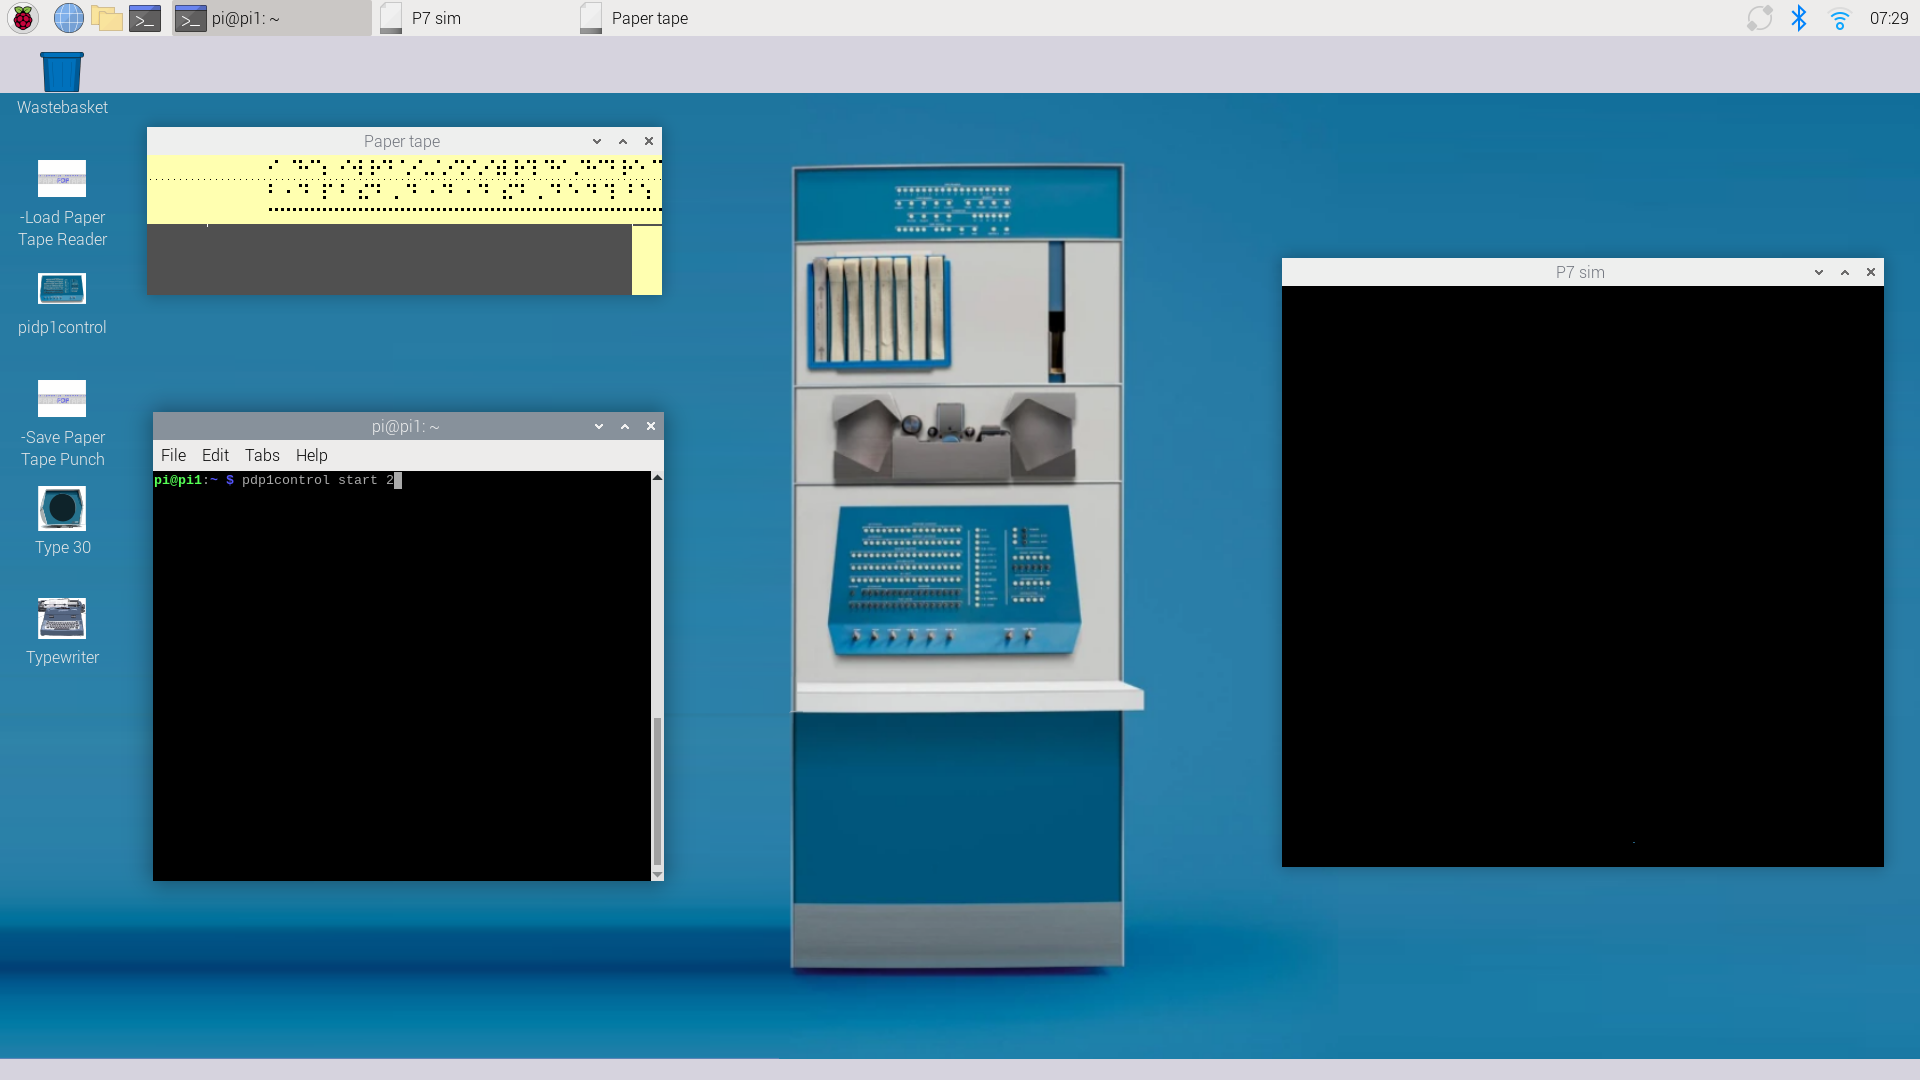The image size is (1920, 1080).
Task: Open the terminal Tabs menu
Action: [262, 455]
